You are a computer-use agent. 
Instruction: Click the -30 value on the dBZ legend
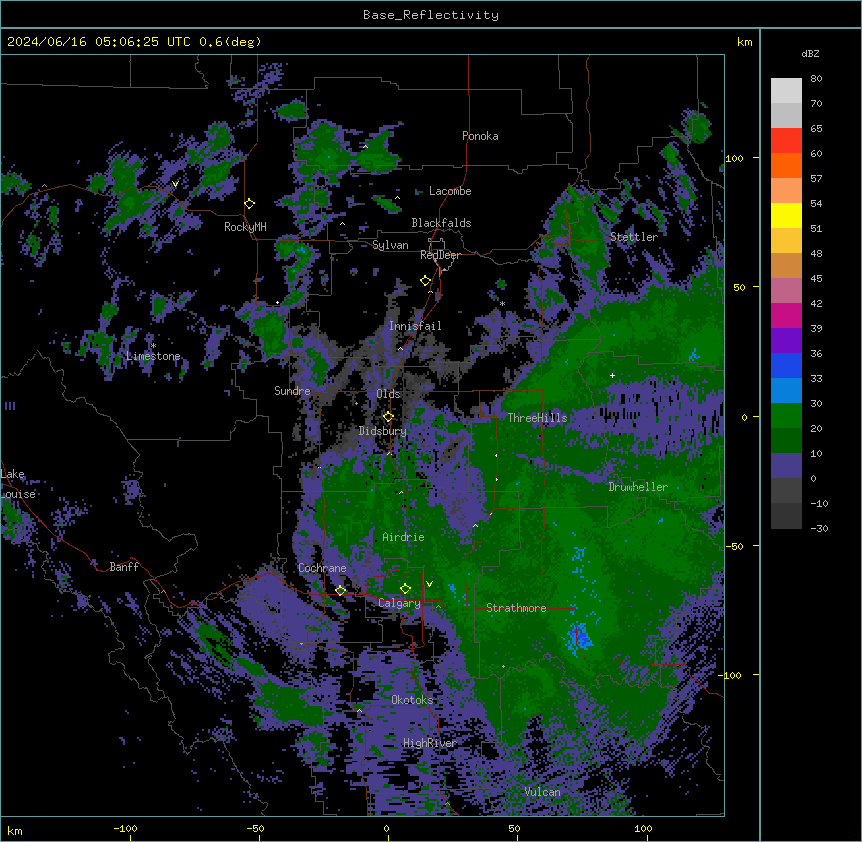tap(819, 529)
